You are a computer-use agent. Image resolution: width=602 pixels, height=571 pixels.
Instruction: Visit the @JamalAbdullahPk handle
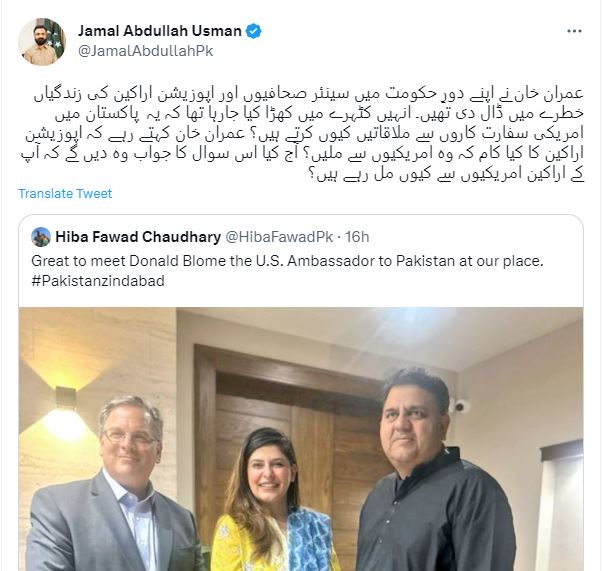point(146,51)
